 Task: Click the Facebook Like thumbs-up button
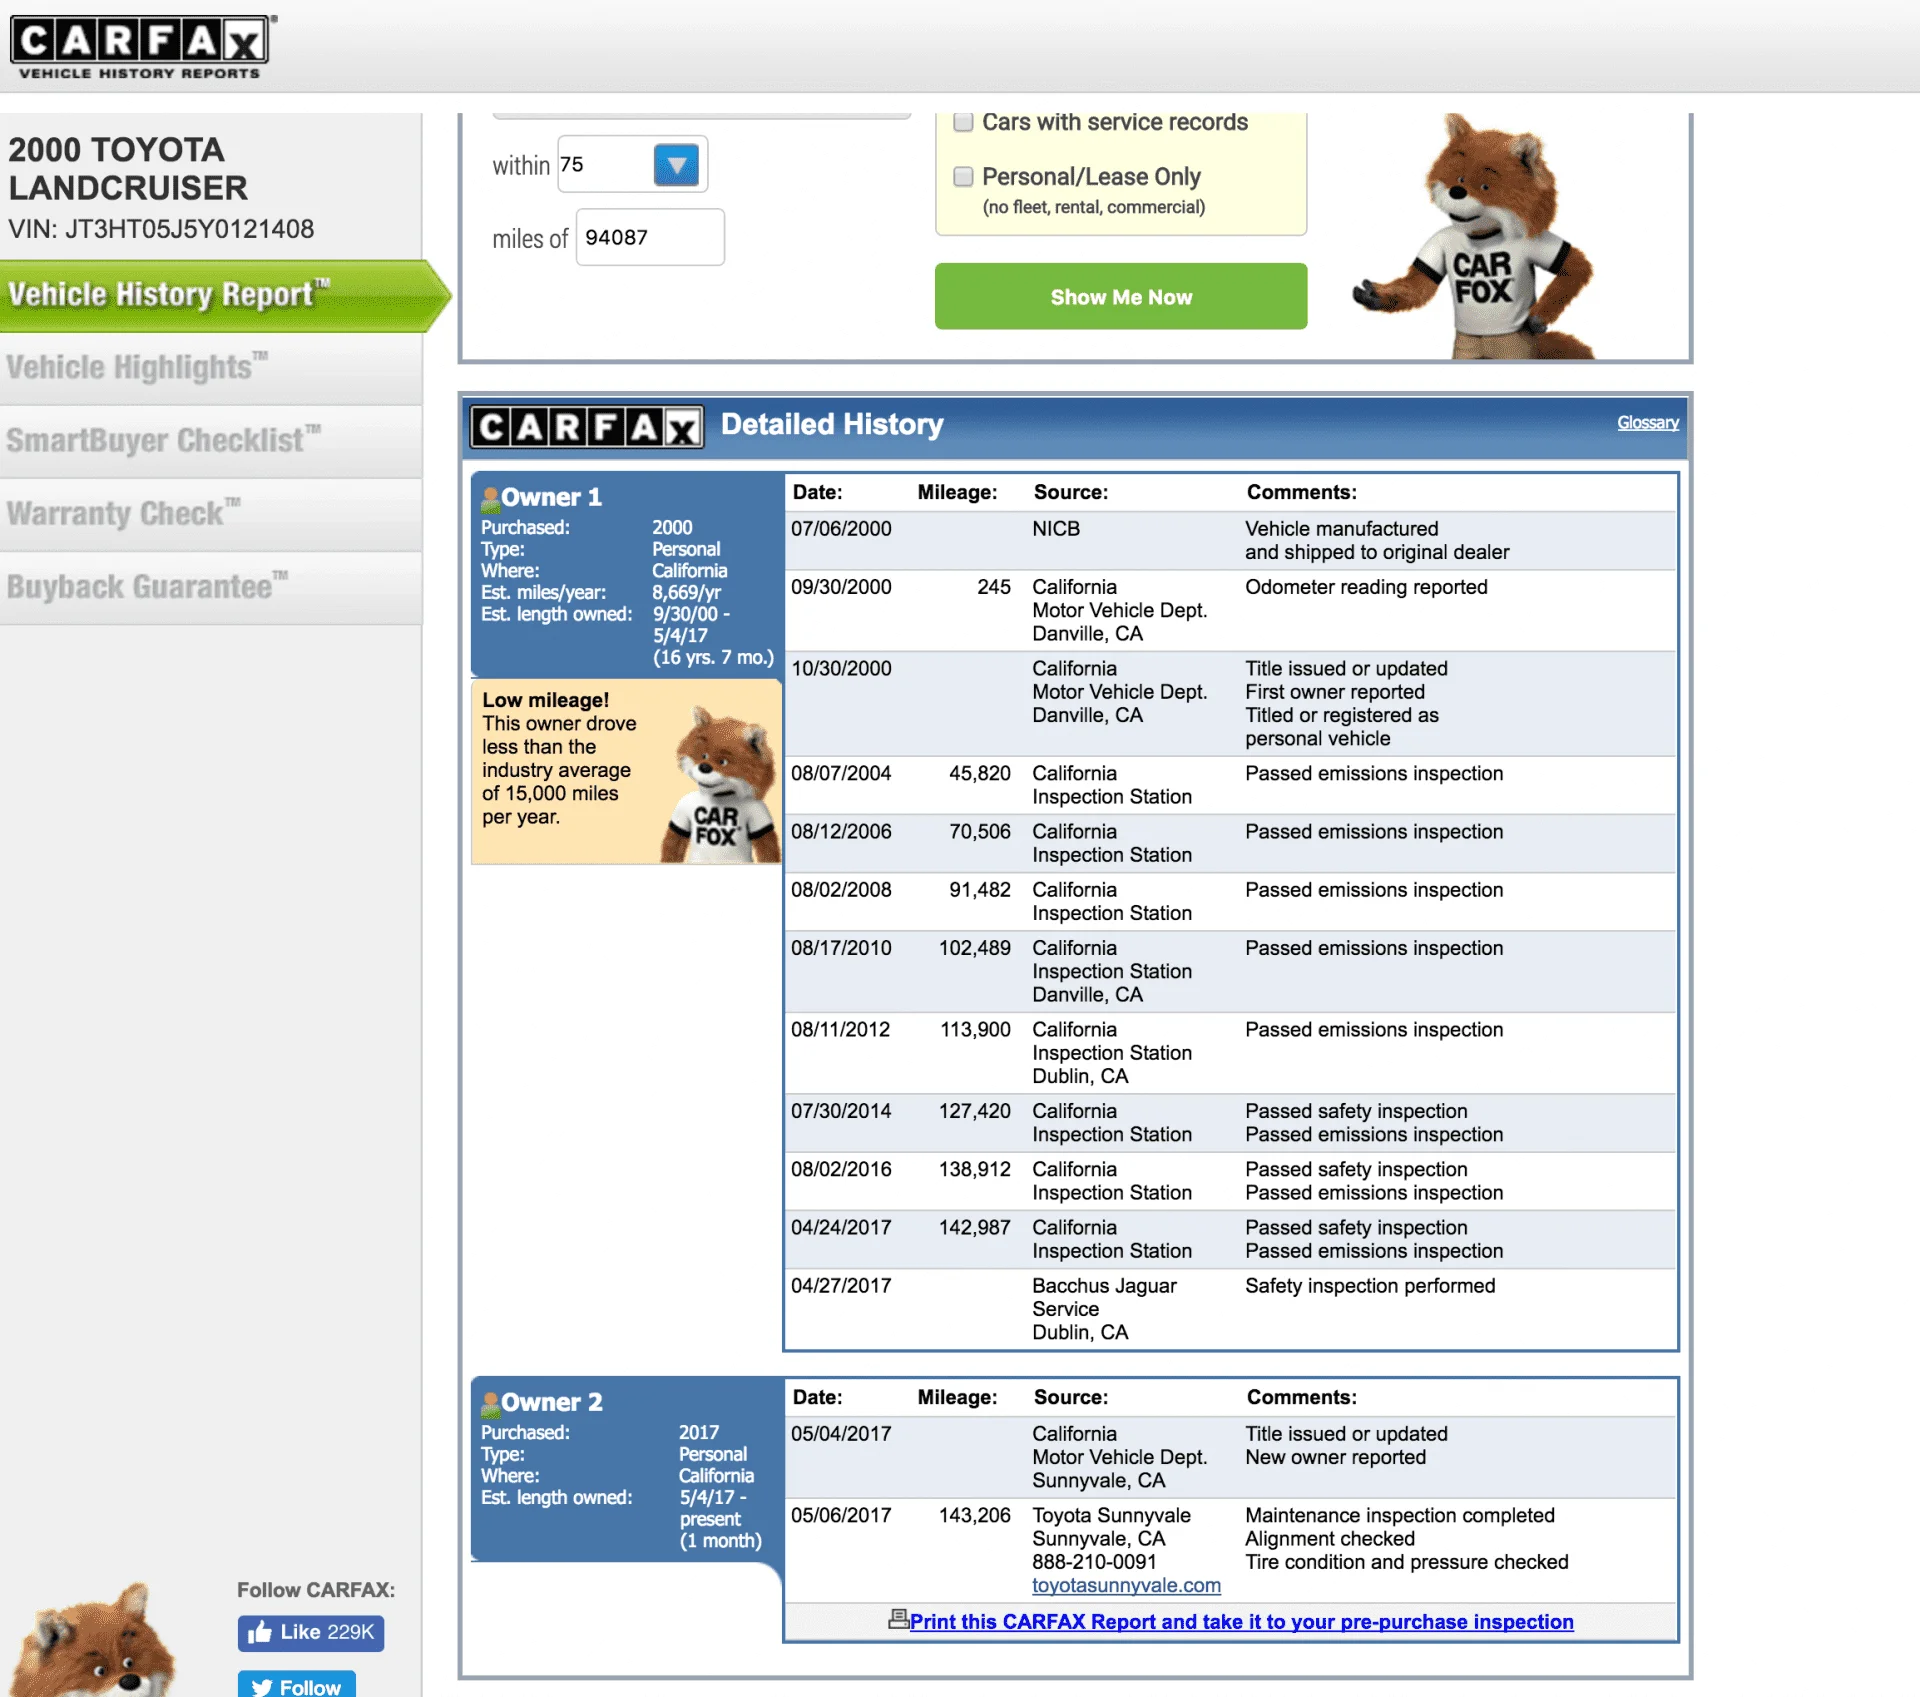[311, 1633]
